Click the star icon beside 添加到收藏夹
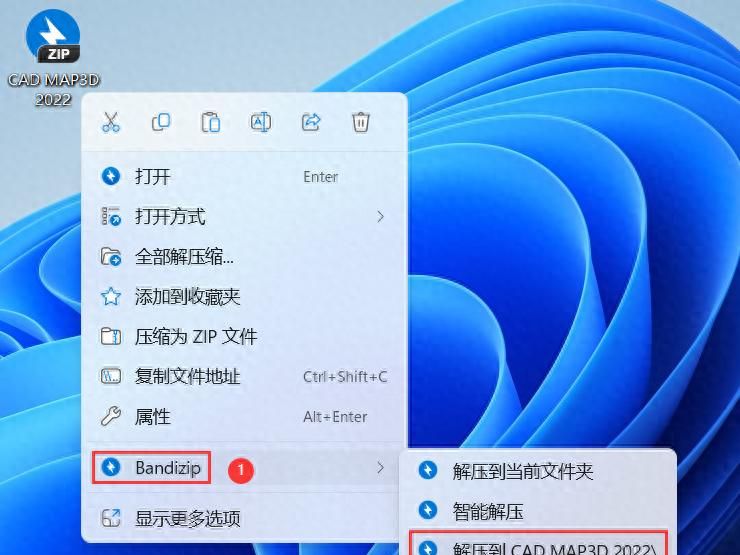Image resolution: width=740 pixels, height=555 pixels. coord(111,296)
